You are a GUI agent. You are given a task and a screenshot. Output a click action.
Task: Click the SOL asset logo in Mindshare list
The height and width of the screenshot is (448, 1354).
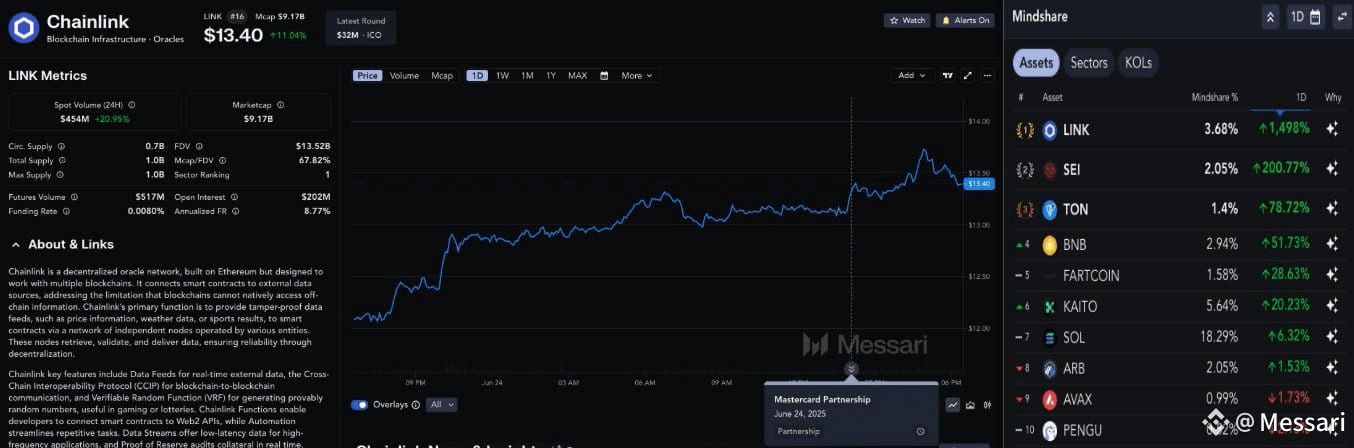[x=1049, y=338]
